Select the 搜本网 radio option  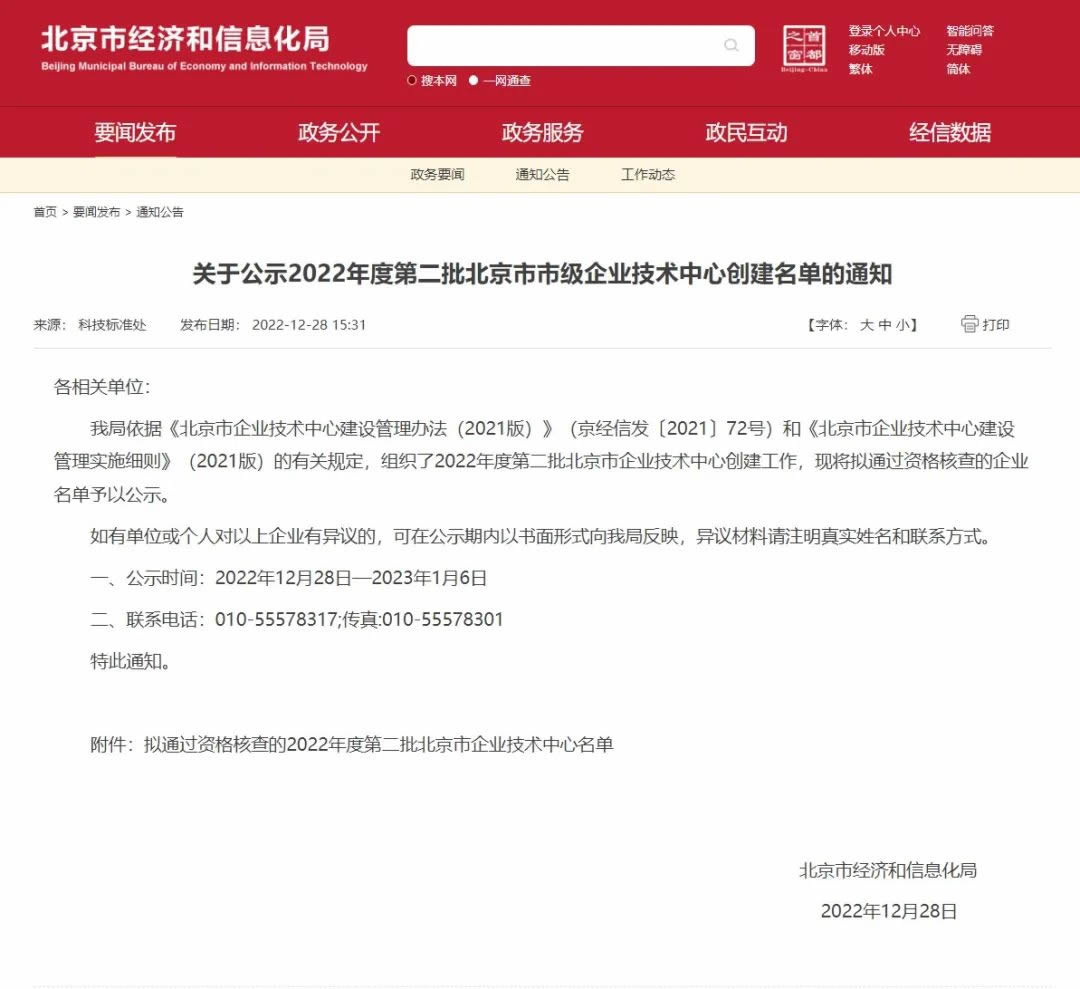click(412, 81)
